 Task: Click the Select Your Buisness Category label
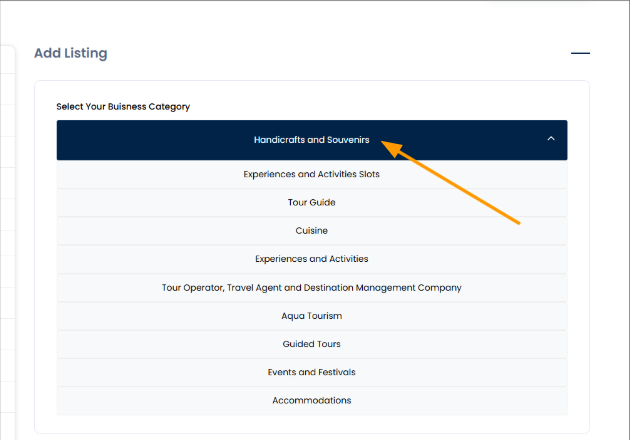click(x=123, y=106)
